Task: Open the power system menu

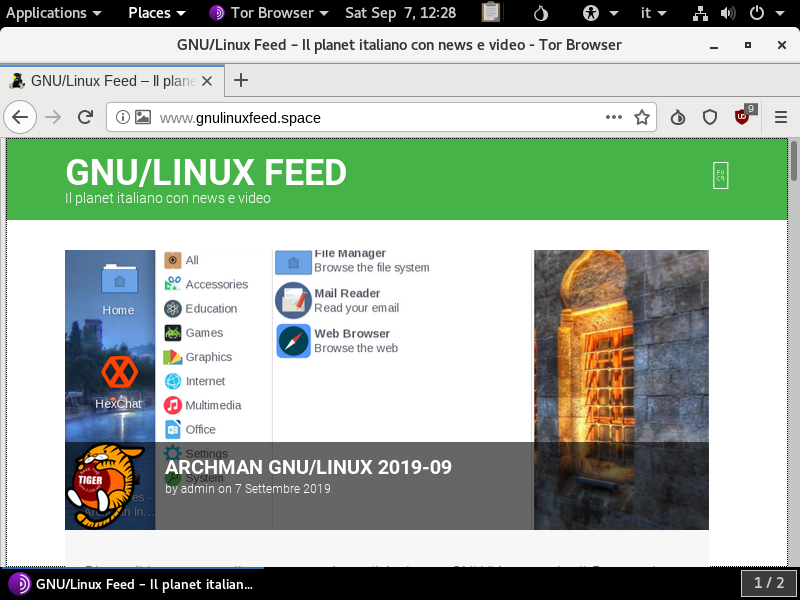Action: click(x=766, y=13)
